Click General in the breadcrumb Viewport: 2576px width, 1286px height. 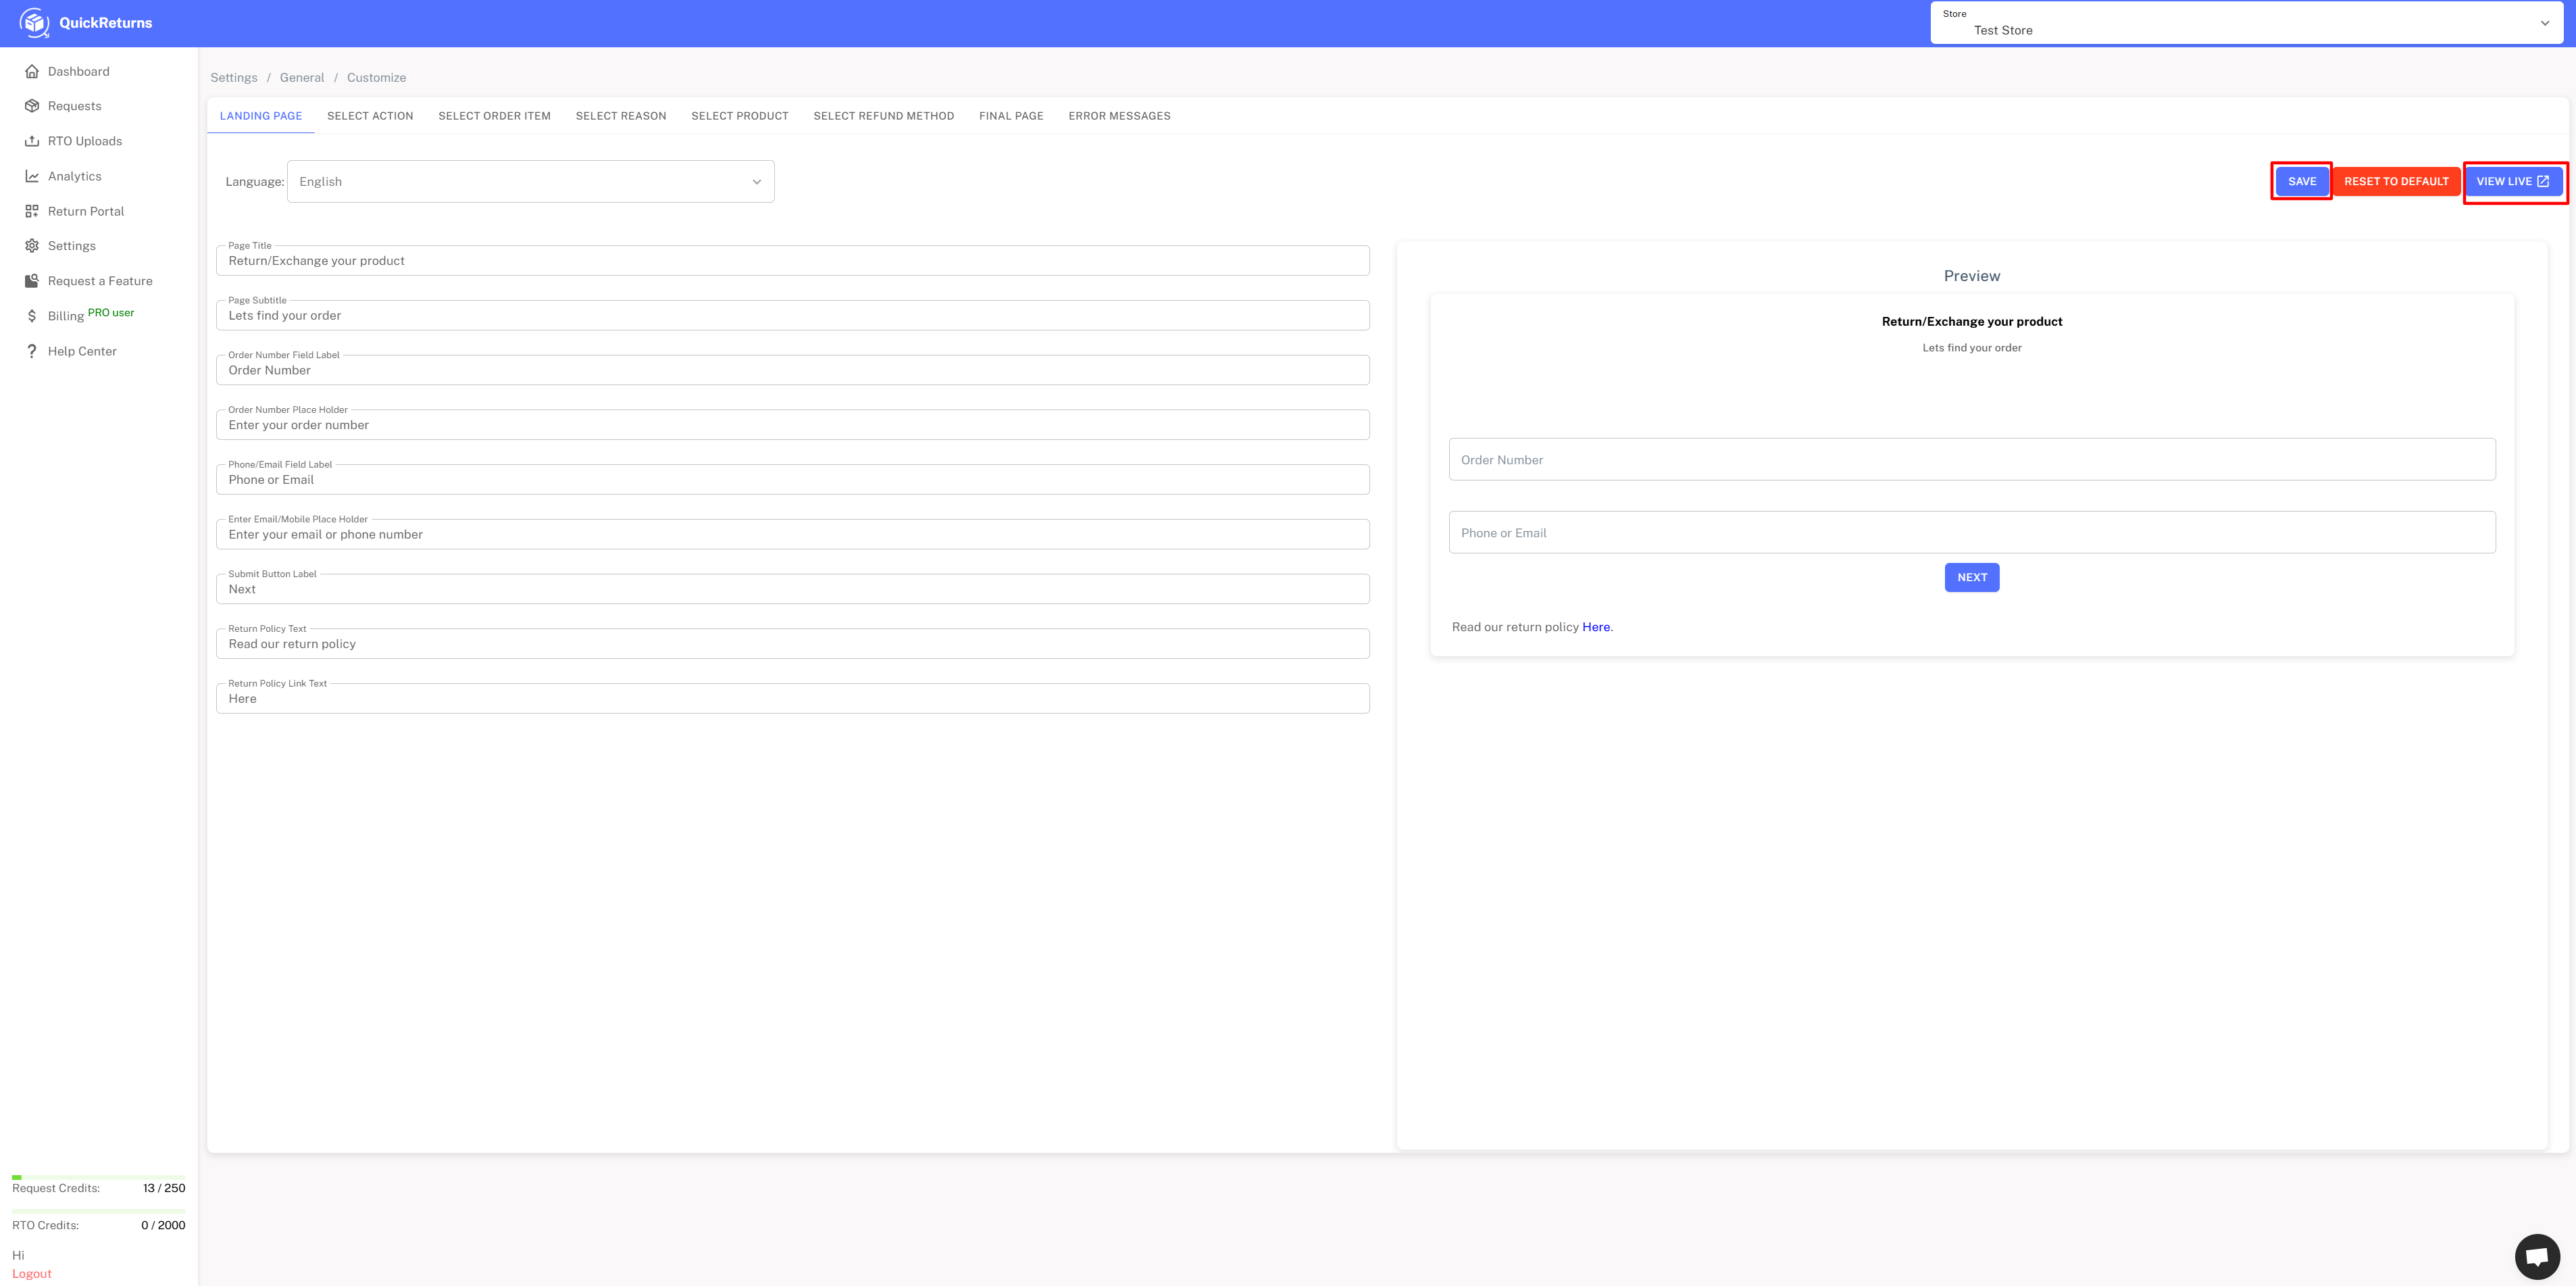[302, 77]
